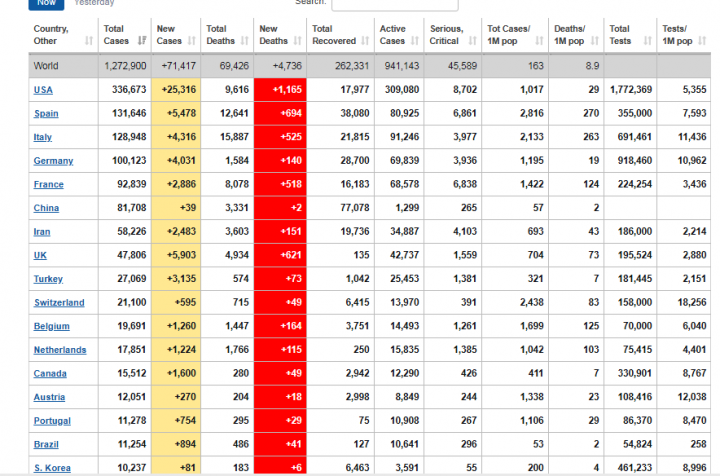Select World total cases 1,272,900

(124, 66)
